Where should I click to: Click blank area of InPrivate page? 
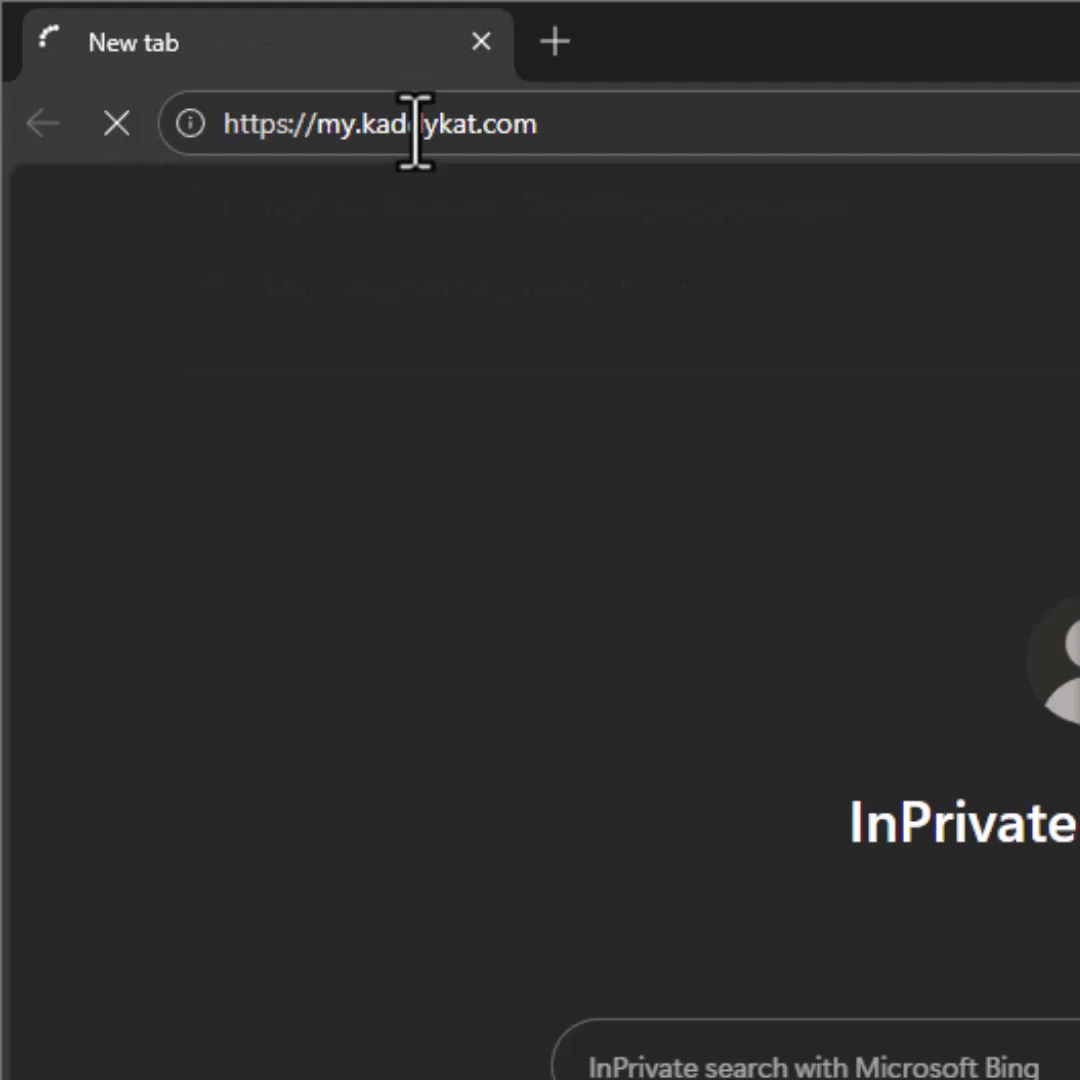400,650
